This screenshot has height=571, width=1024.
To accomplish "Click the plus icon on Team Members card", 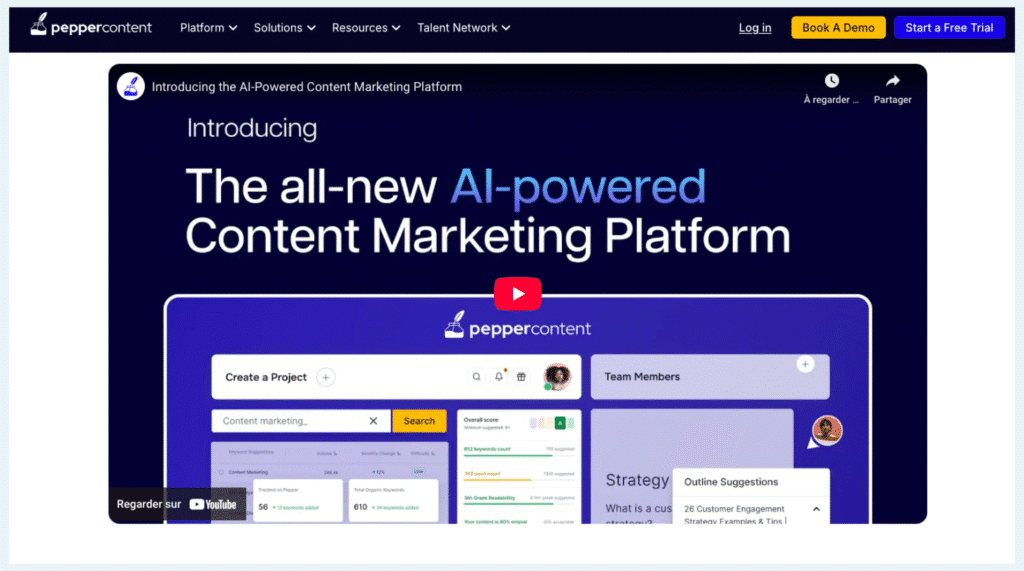I will [805, 364].
